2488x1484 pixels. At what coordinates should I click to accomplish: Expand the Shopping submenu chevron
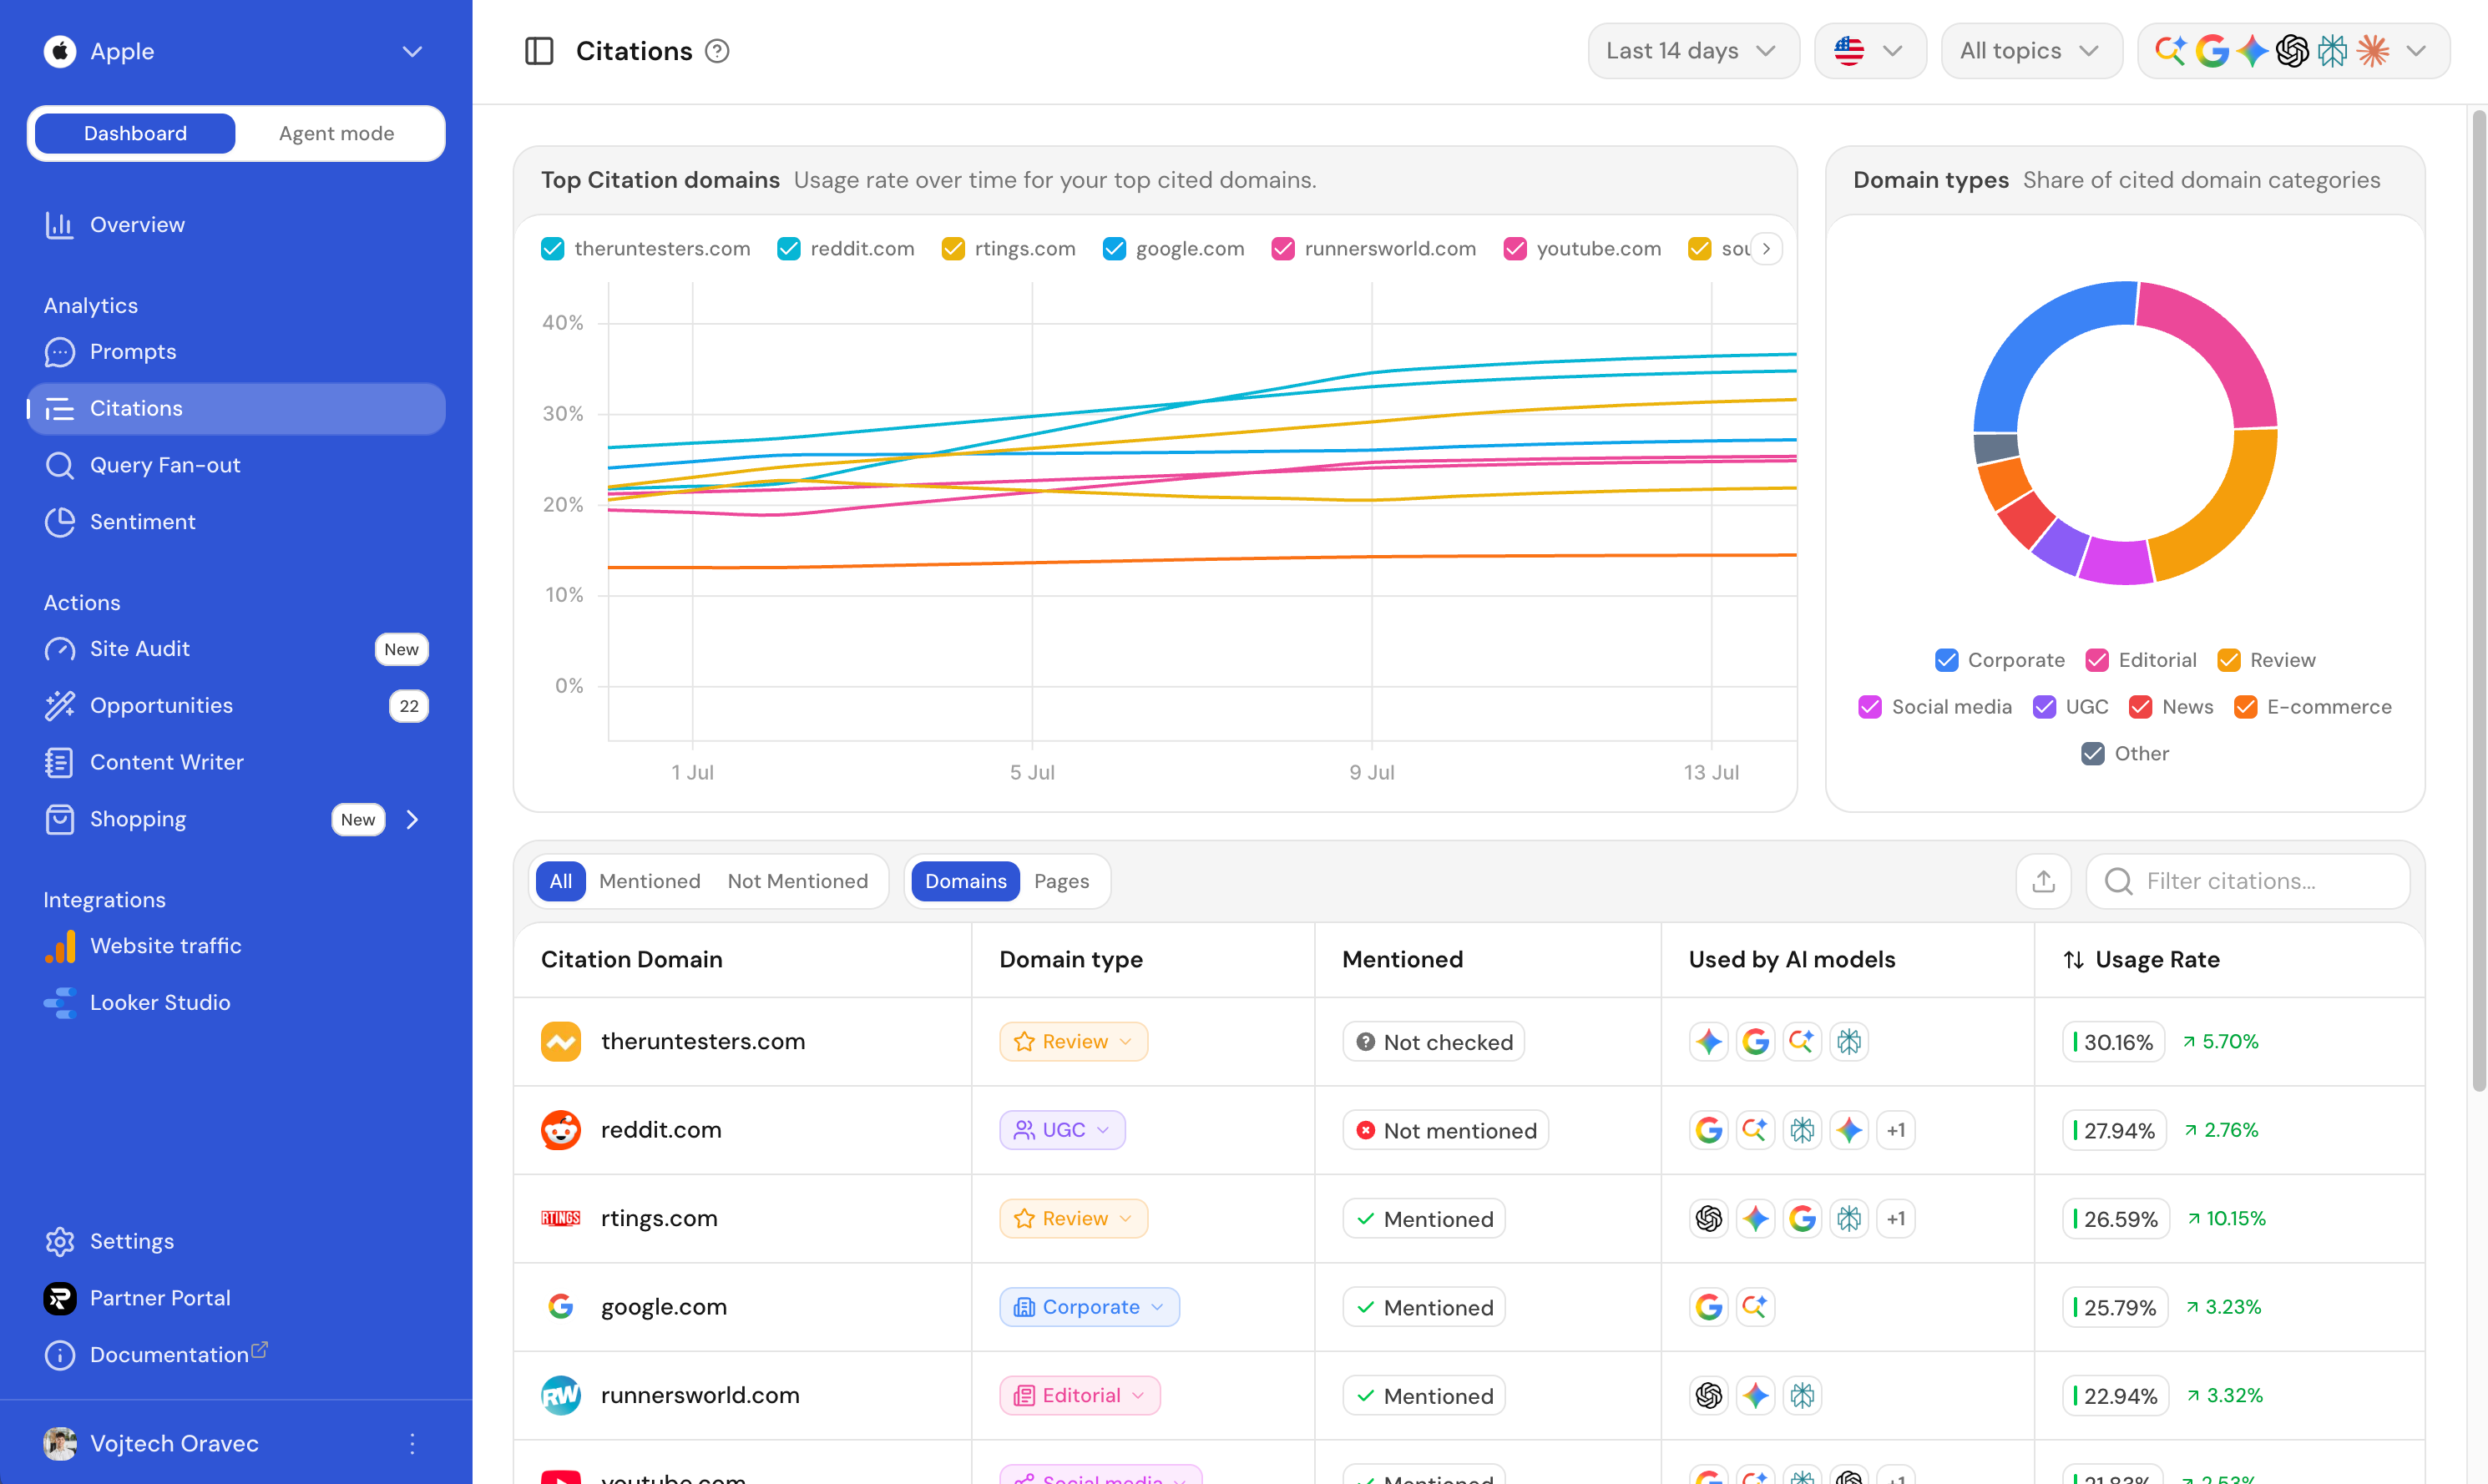click(412, 819)
